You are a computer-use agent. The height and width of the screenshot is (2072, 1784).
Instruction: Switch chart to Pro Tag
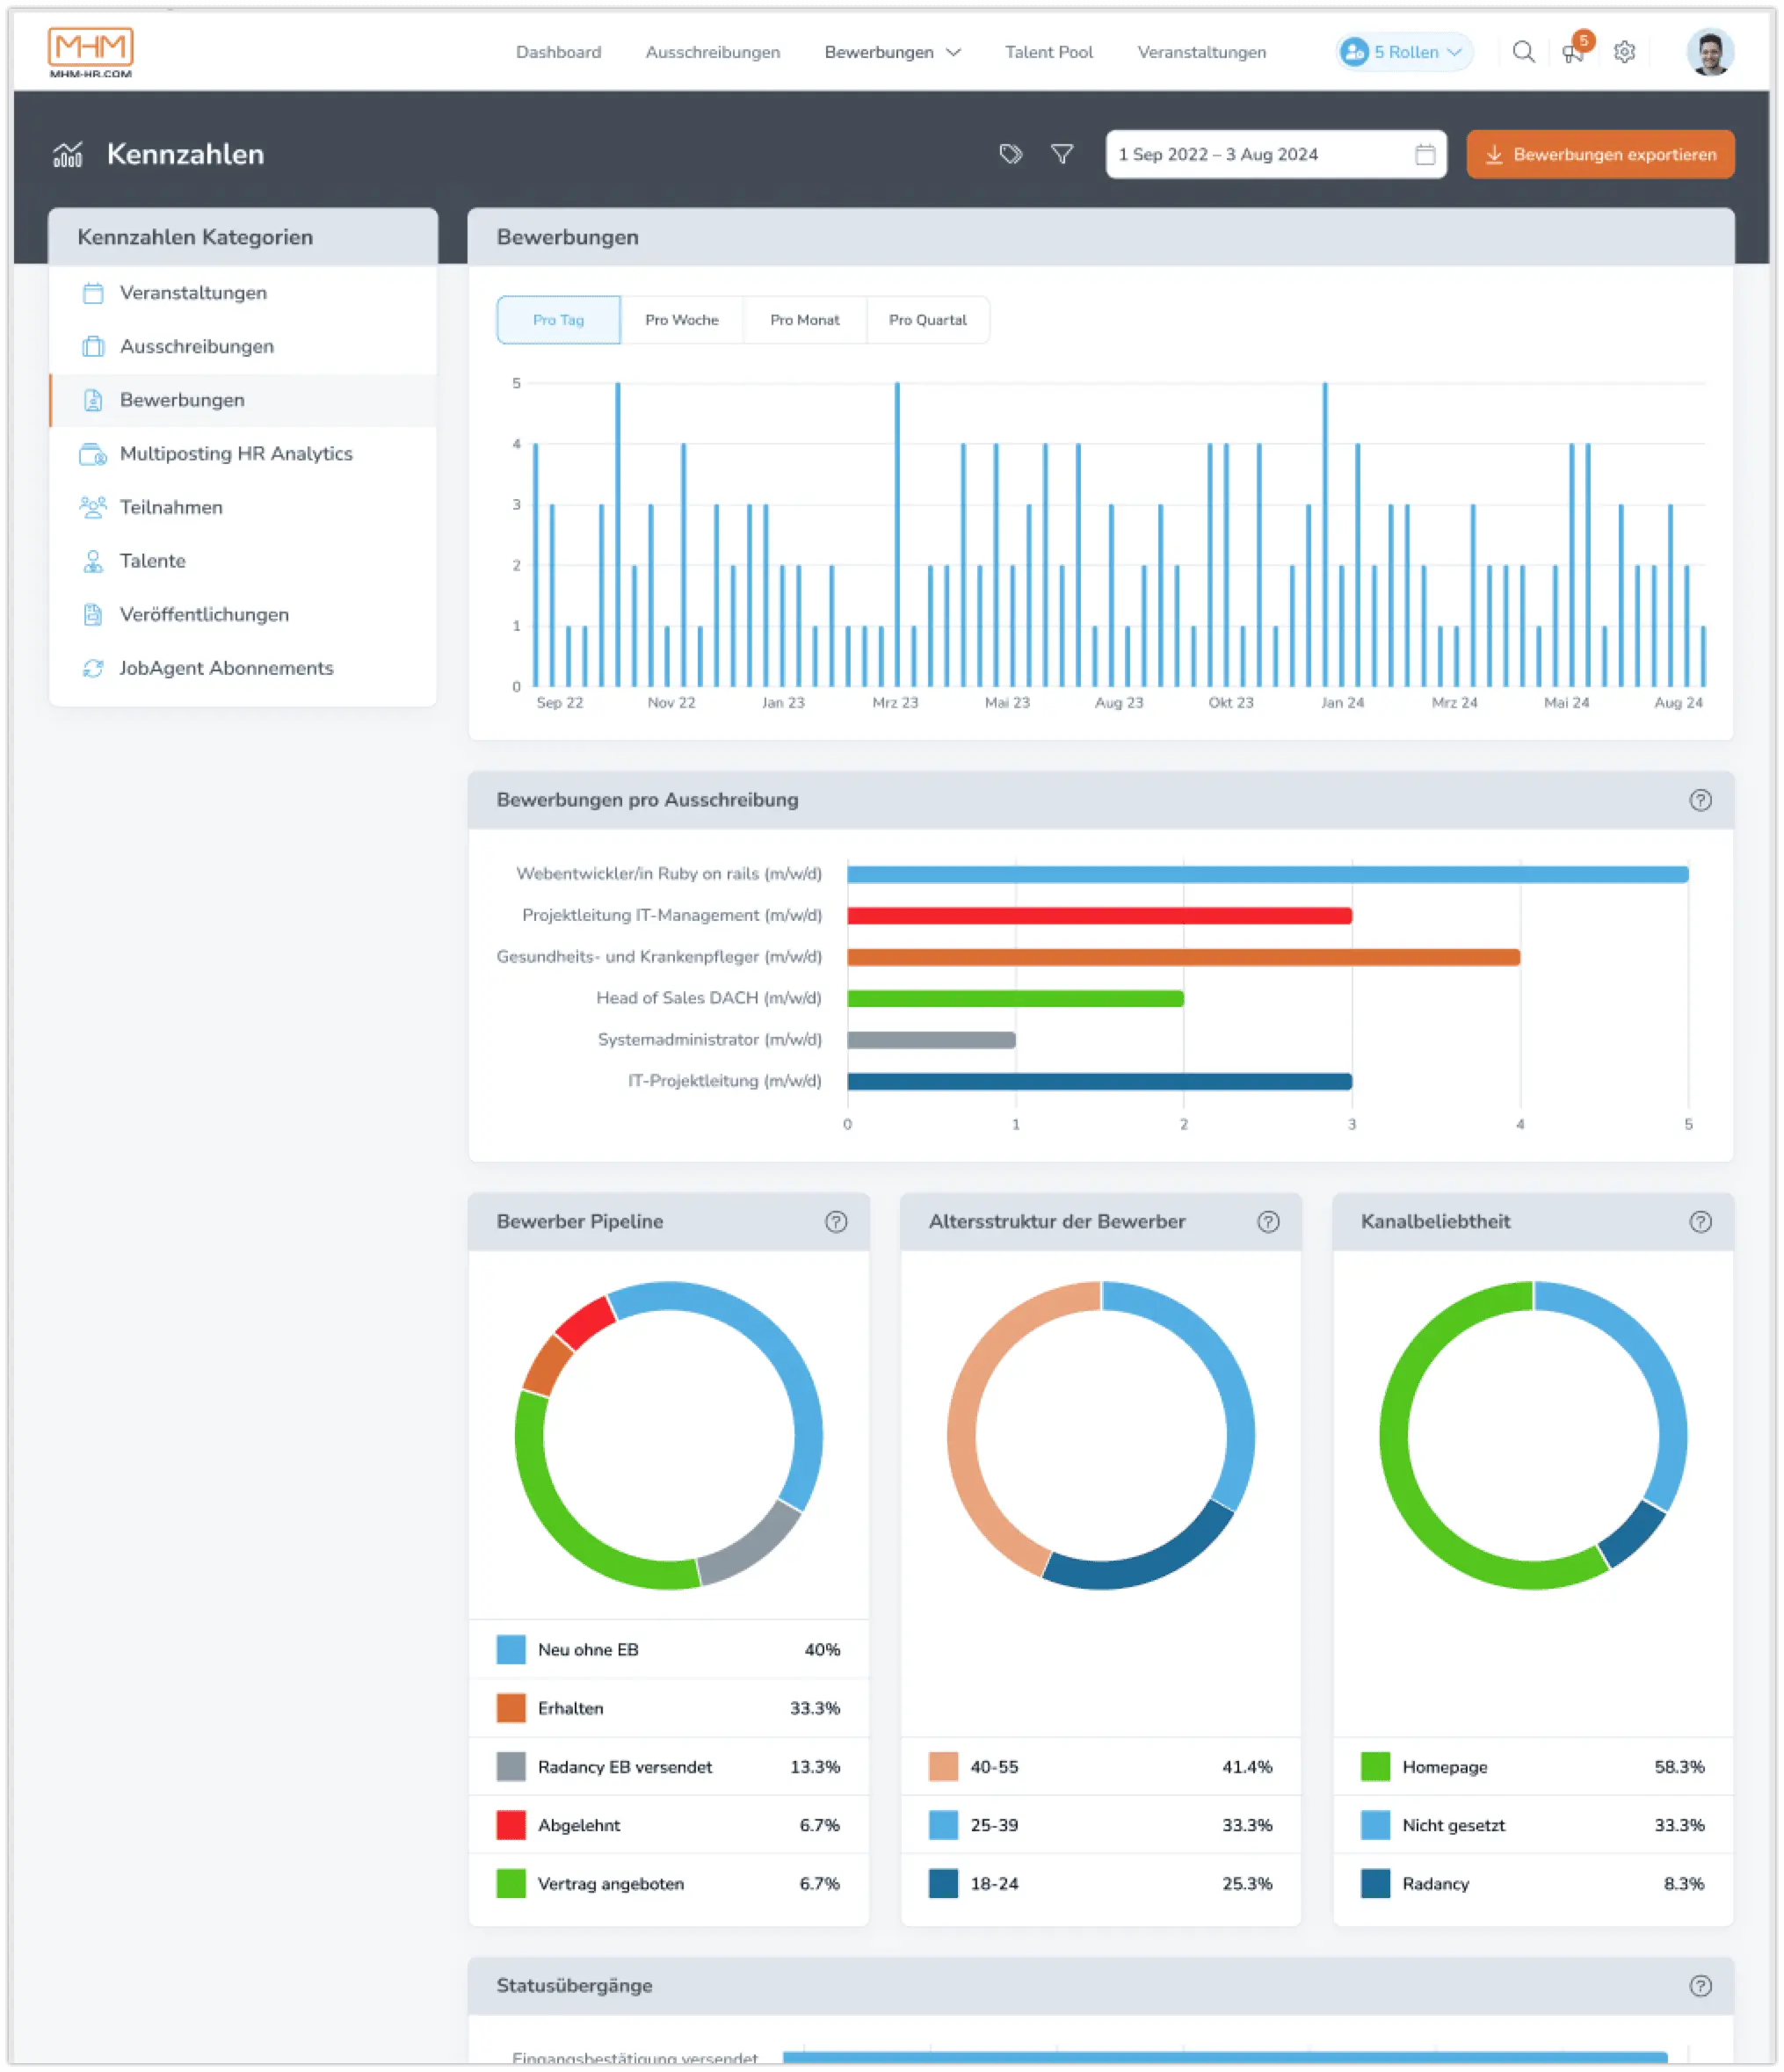pos(558,320)
